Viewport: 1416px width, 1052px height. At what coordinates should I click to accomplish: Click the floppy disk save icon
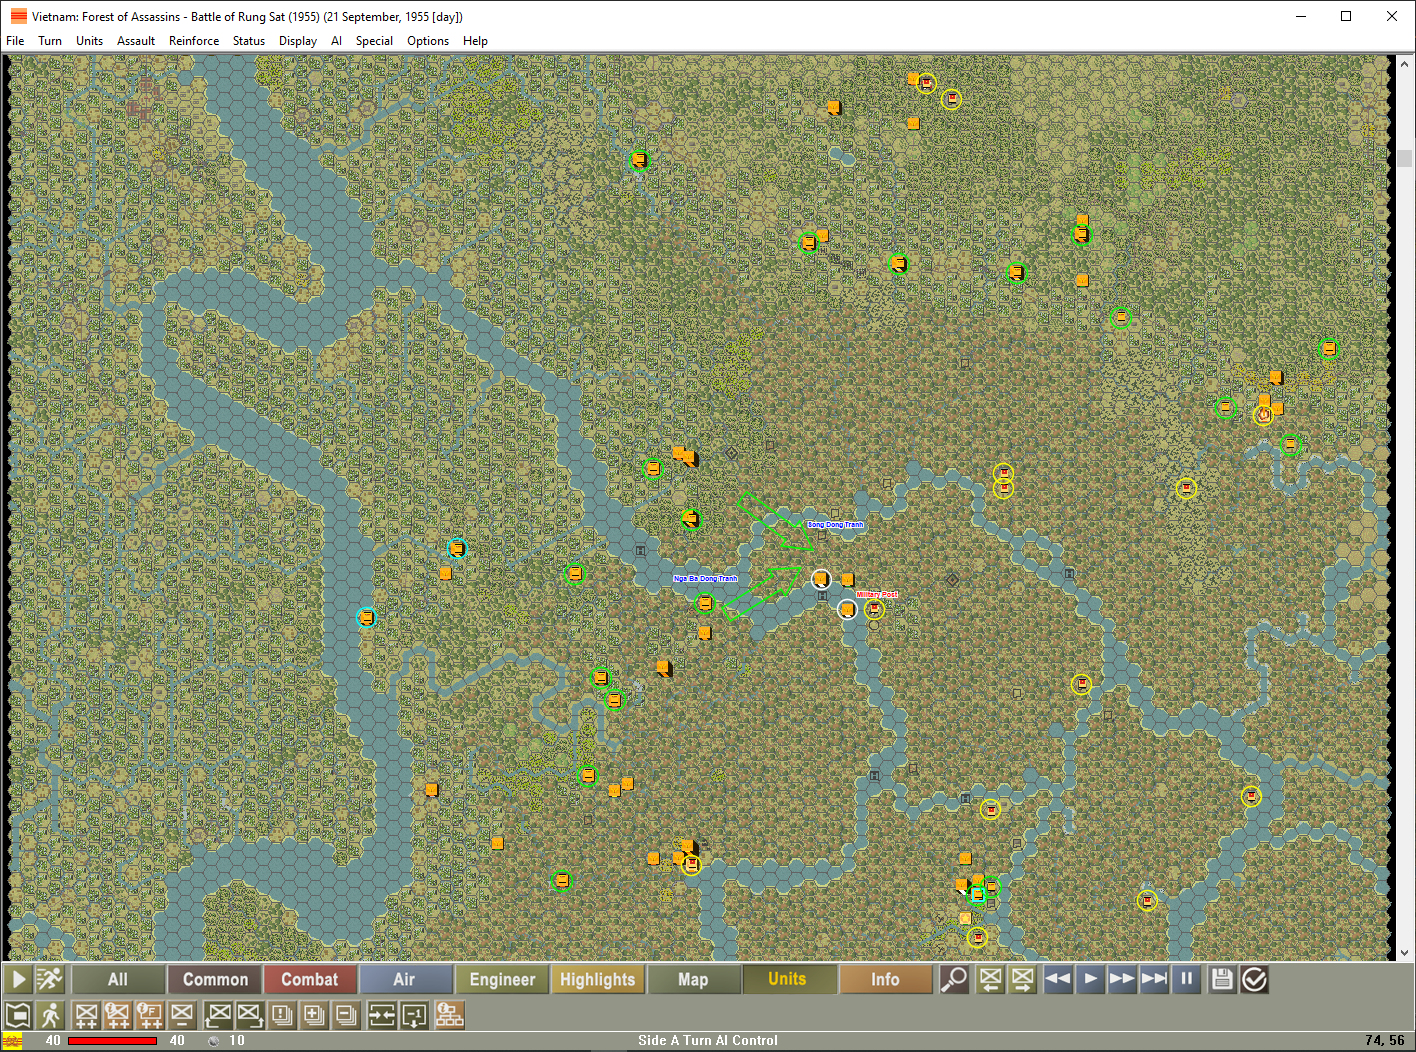(x=1222, y=979)
